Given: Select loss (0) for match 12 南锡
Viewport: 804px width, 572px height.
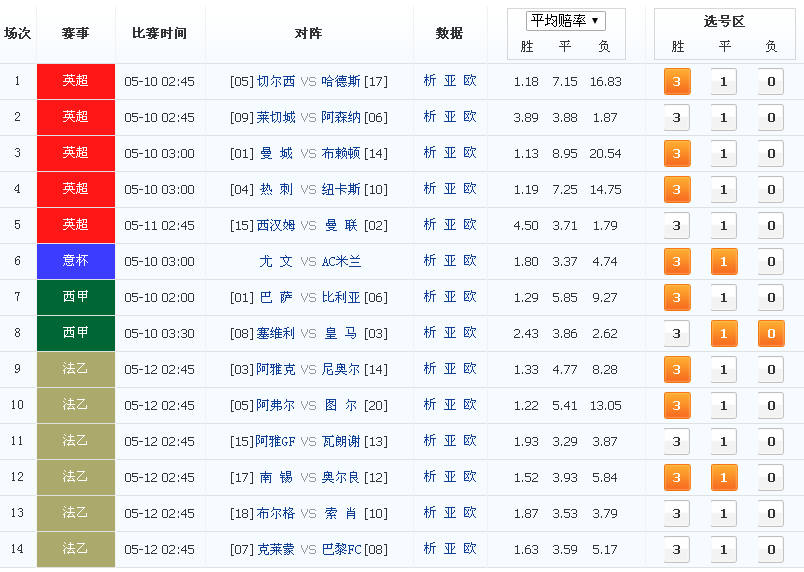Looking at the screenshot, I should coord(771,478).
